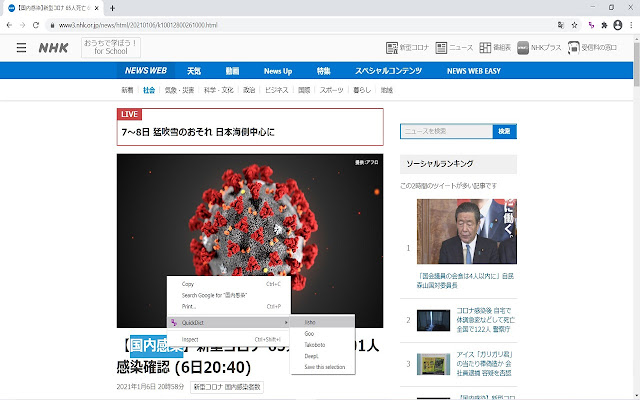The width and height of the screenshot is (640, 400).
Task: Click the translate page icon in address bar
Action: coord(561,25)
